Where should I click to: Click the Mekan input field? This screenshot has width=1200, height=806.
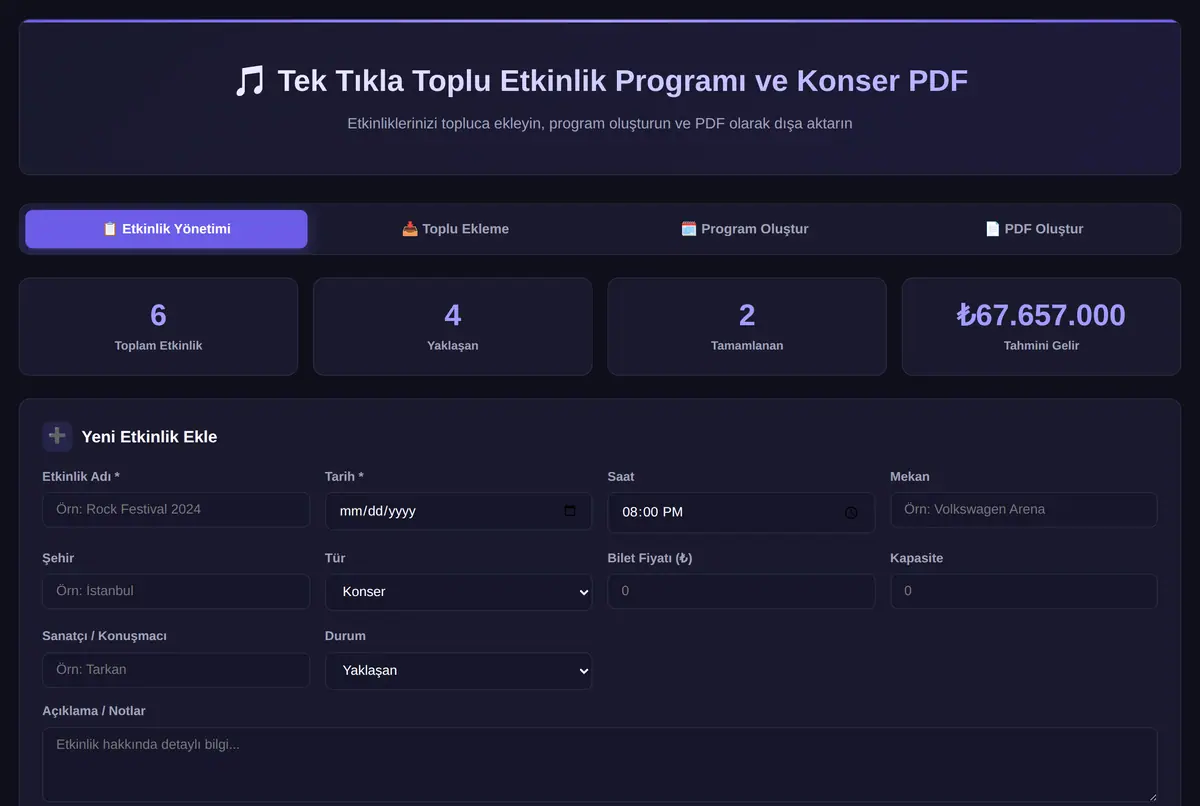[1024, 510]
